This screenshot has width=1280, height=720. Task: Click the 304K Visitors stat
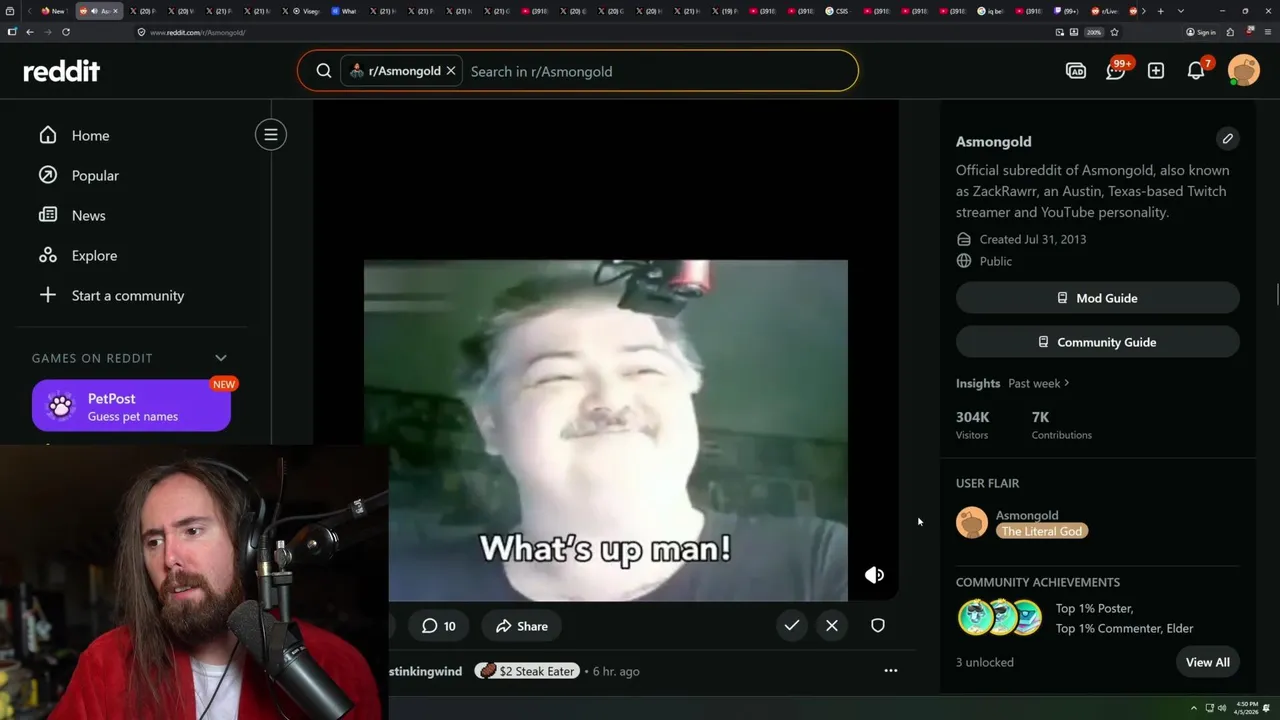coord(973,425)
